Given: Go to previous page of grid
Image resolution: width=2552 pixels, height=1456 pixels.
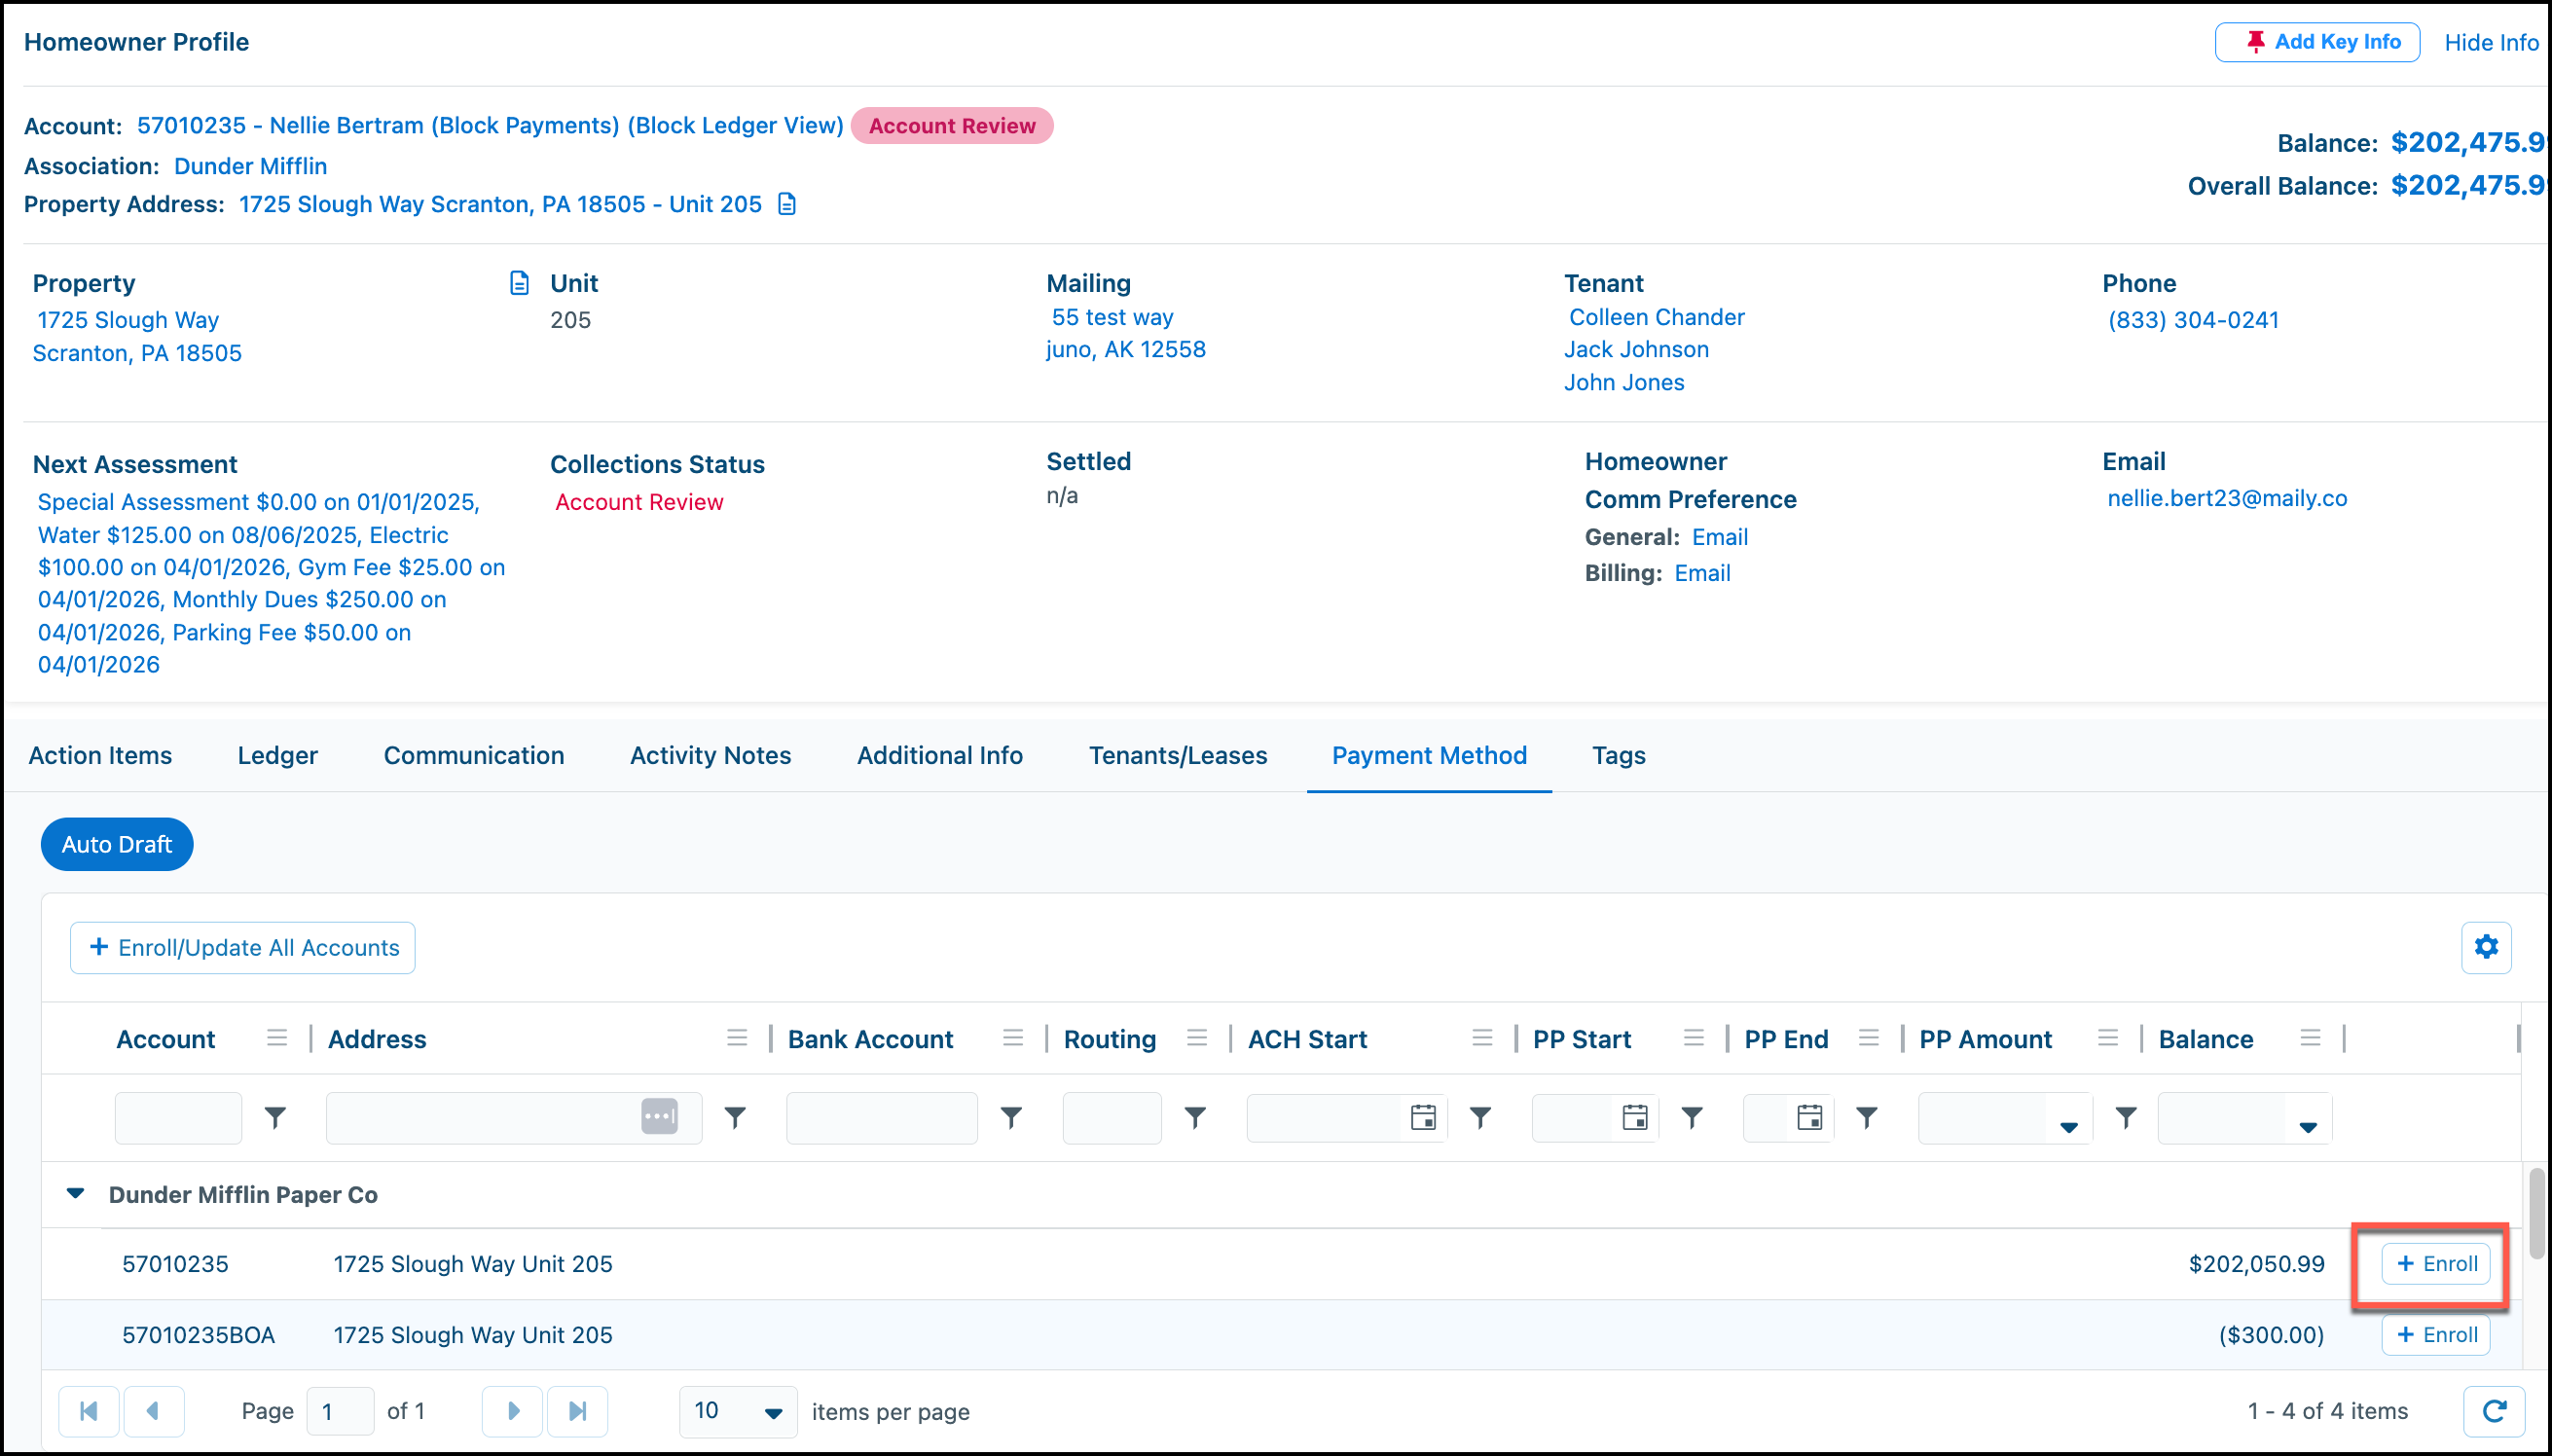Looking at the screenshot, I should [x=153, y=1411].
